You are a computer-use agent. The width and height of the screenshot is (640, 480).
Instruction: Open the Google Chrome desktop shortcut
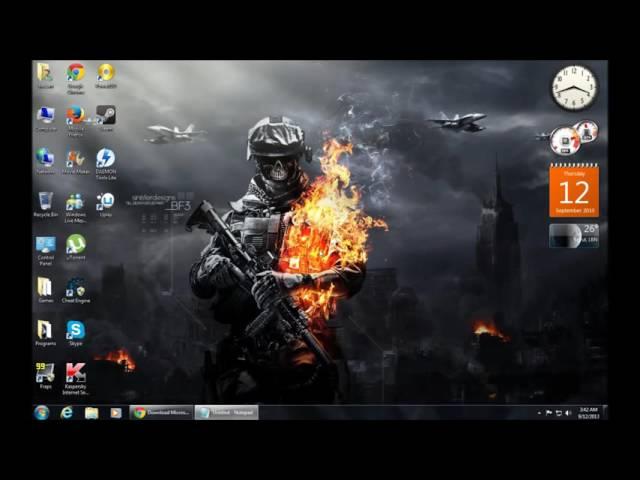click(x=76, y=78)
